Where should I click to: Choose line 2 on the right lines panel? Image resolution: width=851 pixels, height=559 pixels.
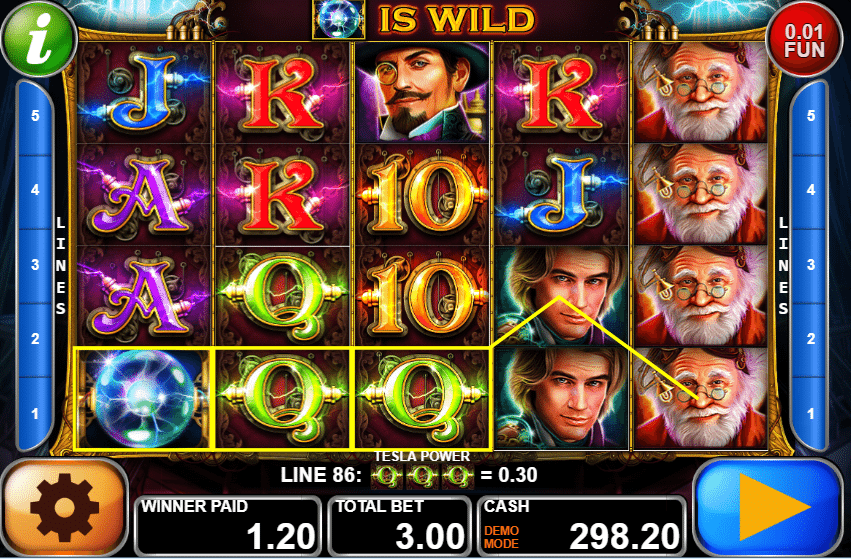811,339
